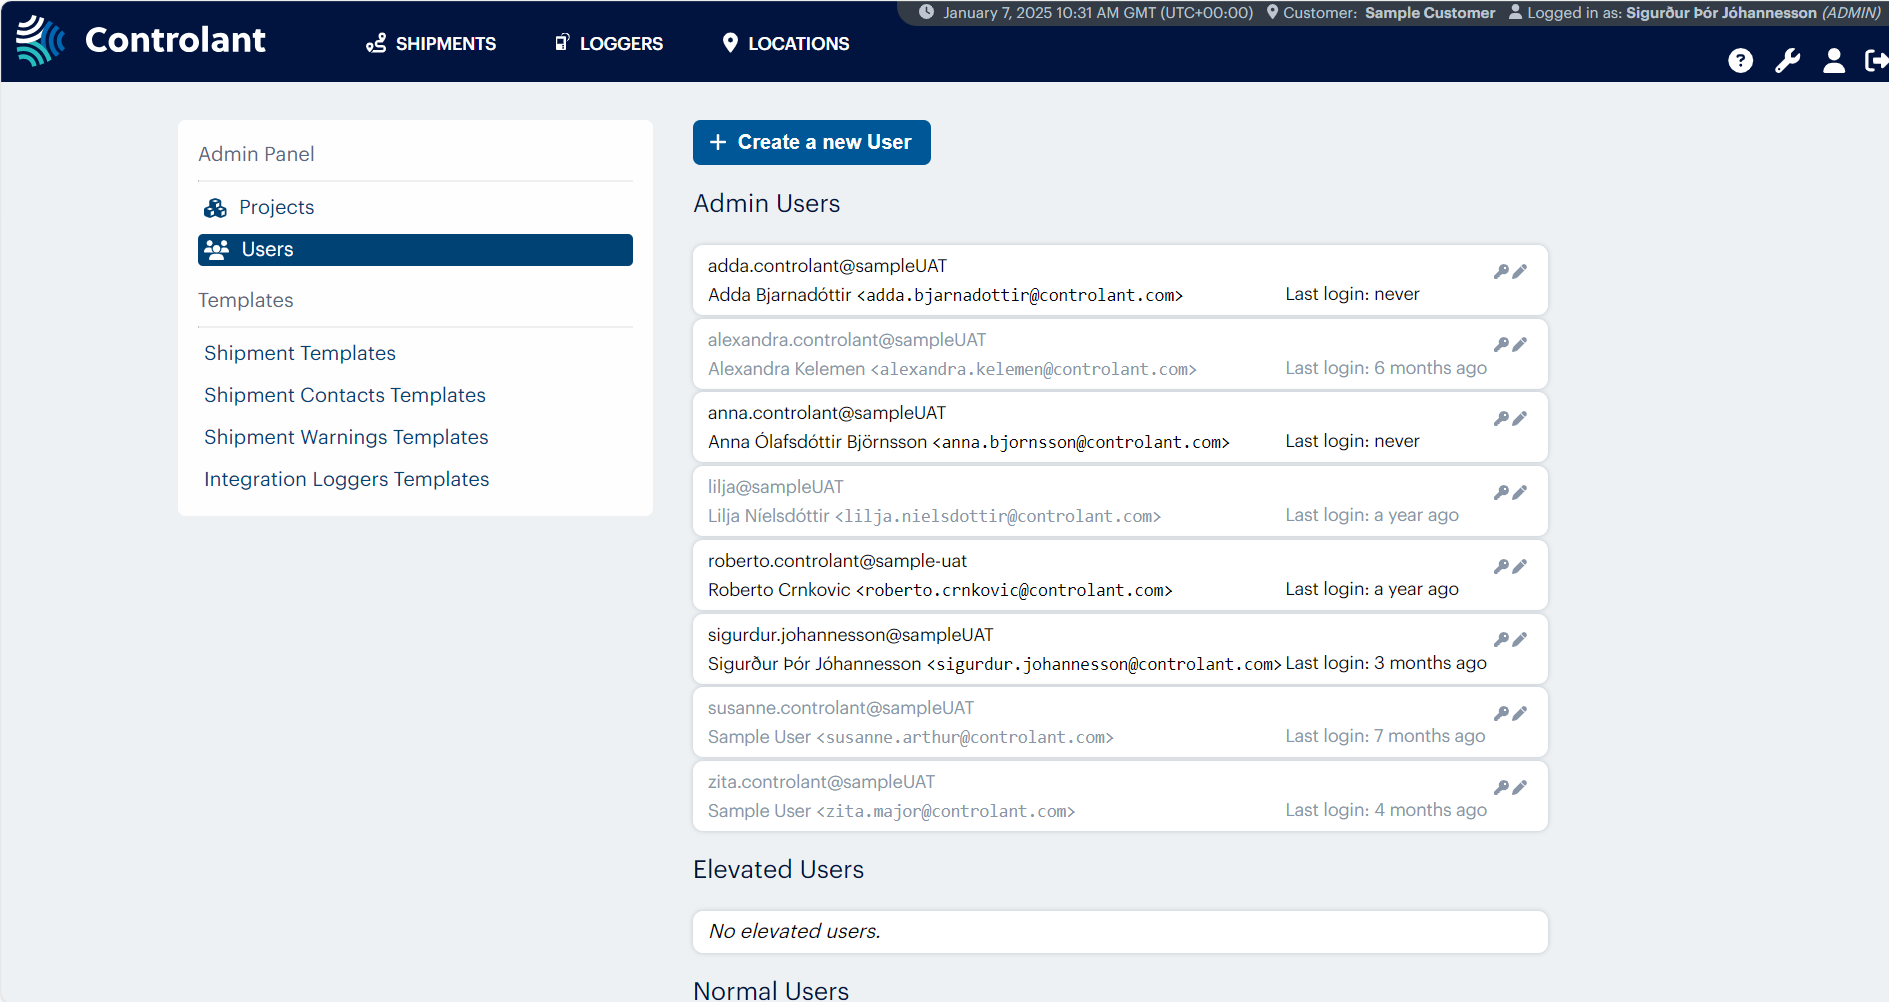
Task: Click the text "Last login: 6 months ago"
Action: pos(1386,368)
